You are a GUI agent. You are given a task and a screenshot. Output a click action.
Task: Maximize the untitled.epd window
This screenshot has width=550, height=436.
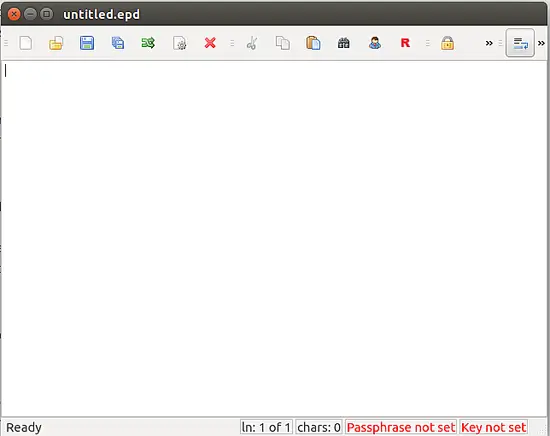point(46,14)
